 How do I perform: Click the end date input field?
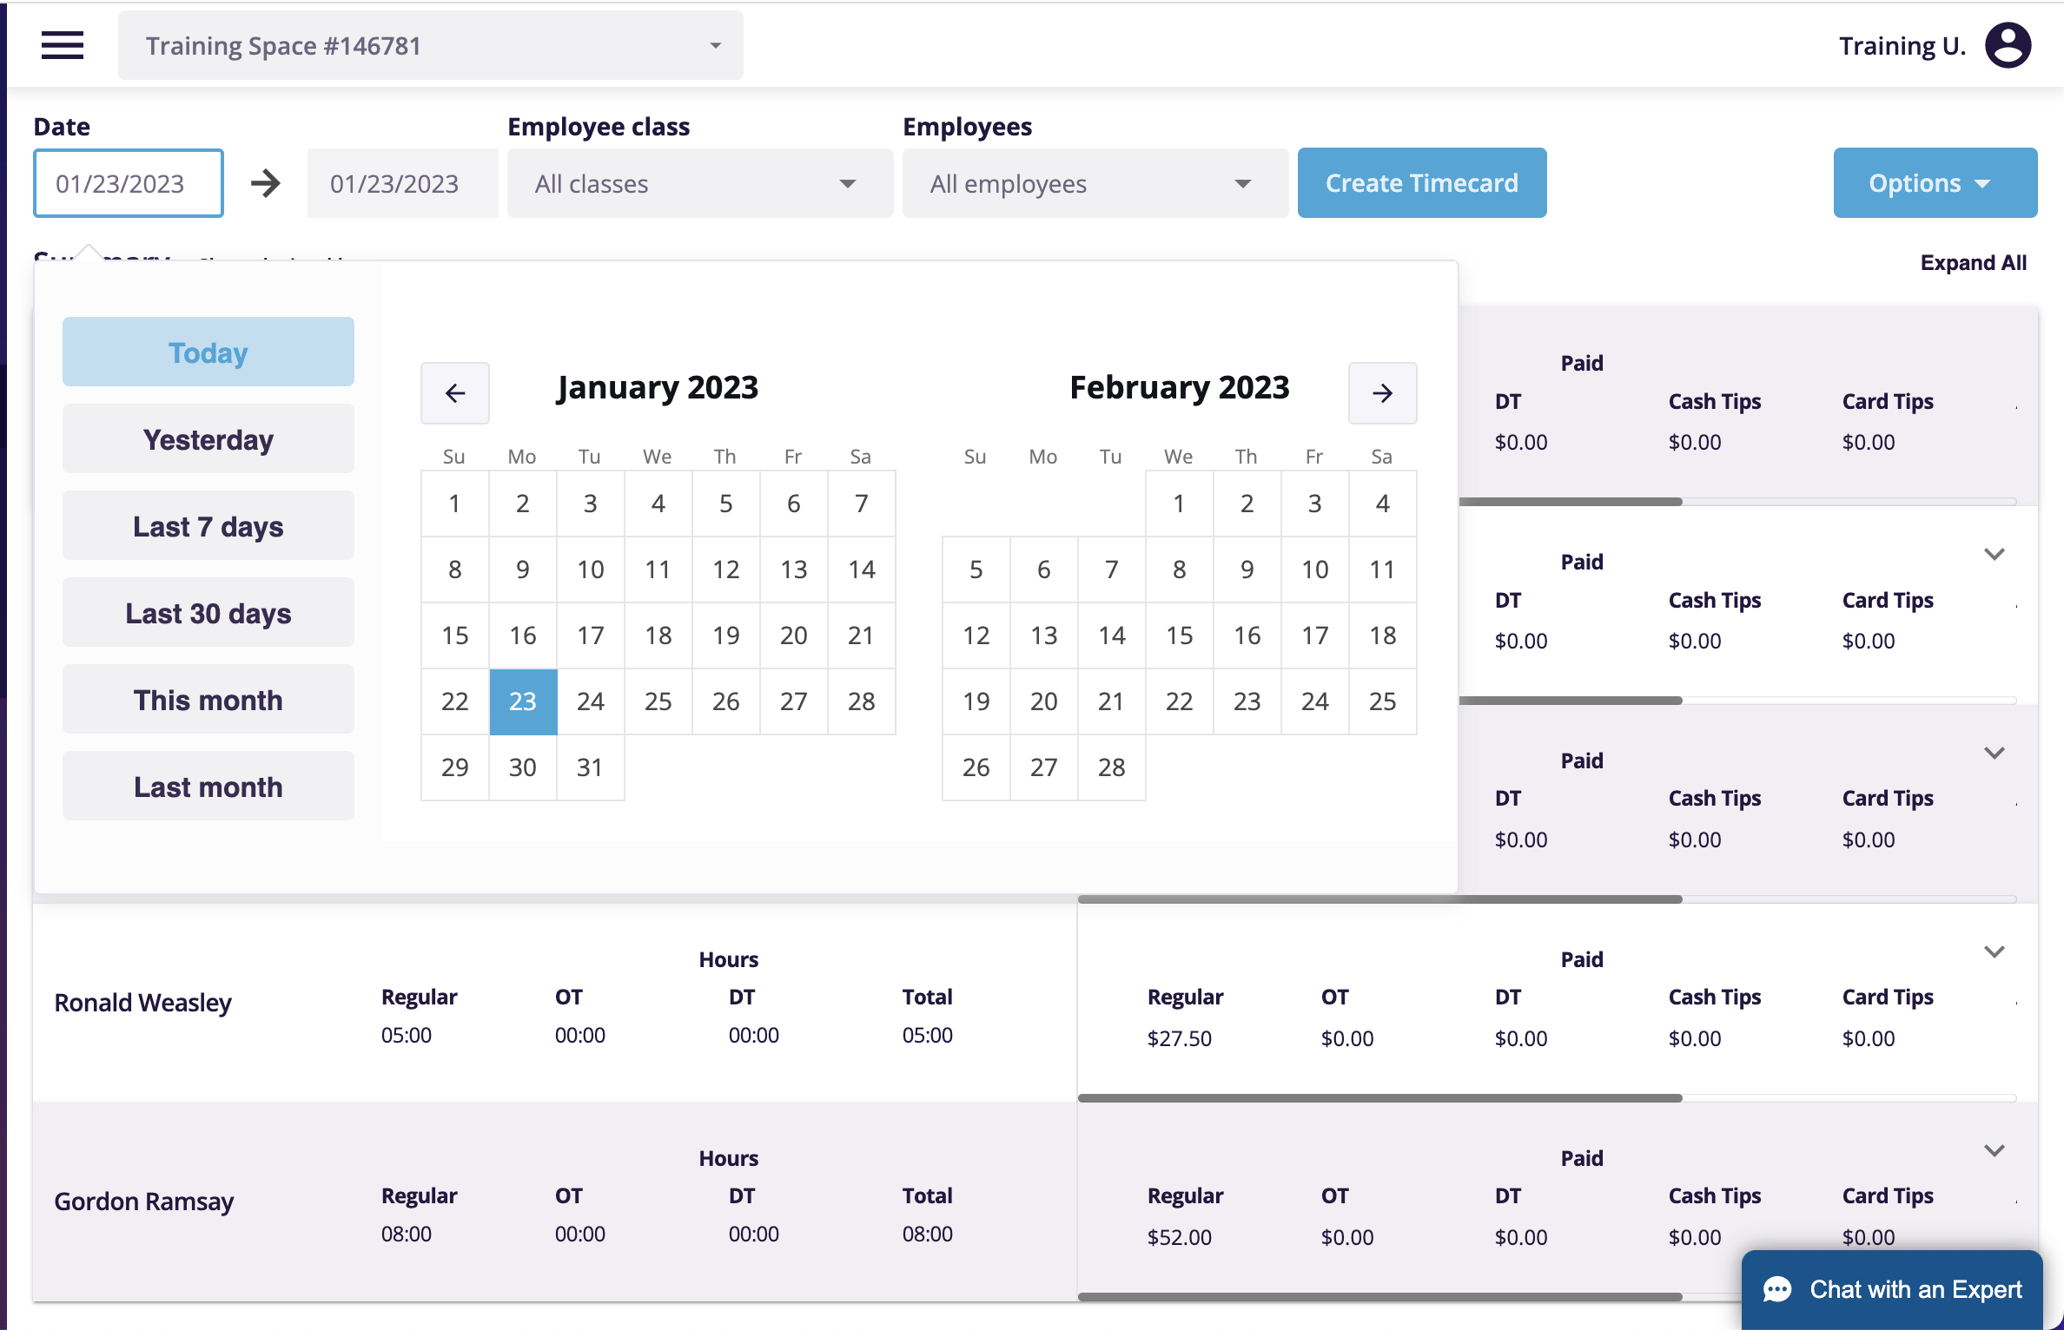(x=400, y=183)
